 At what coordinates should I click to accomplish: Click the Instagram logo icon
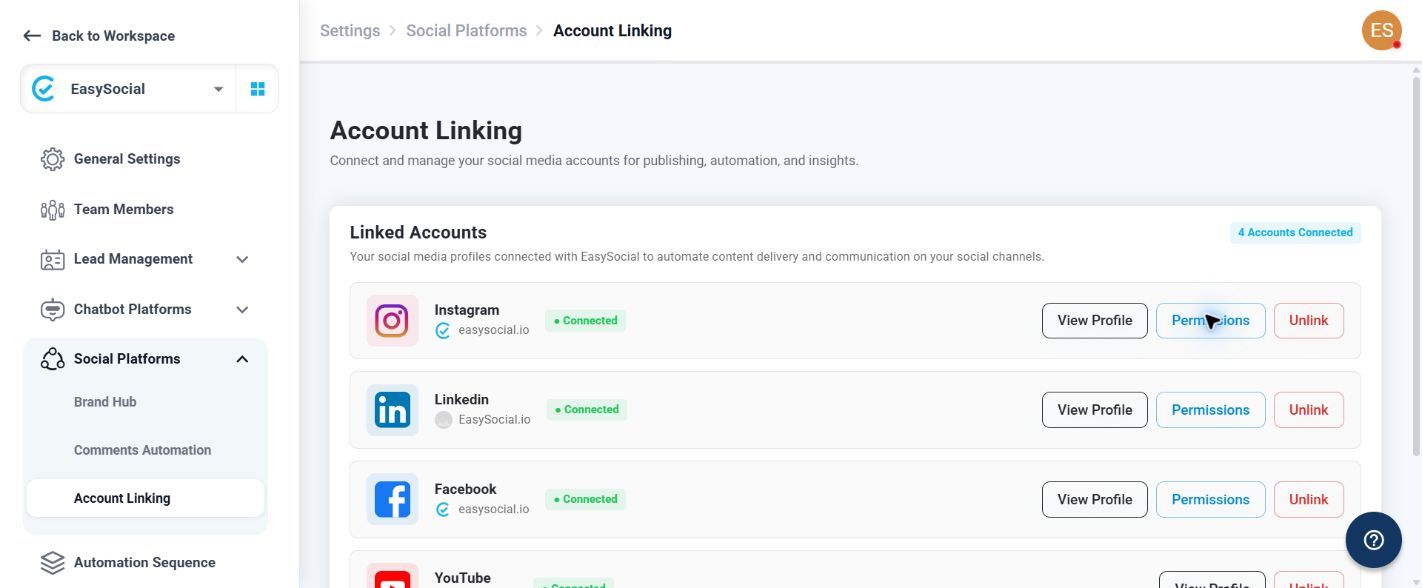pos(392,320)
